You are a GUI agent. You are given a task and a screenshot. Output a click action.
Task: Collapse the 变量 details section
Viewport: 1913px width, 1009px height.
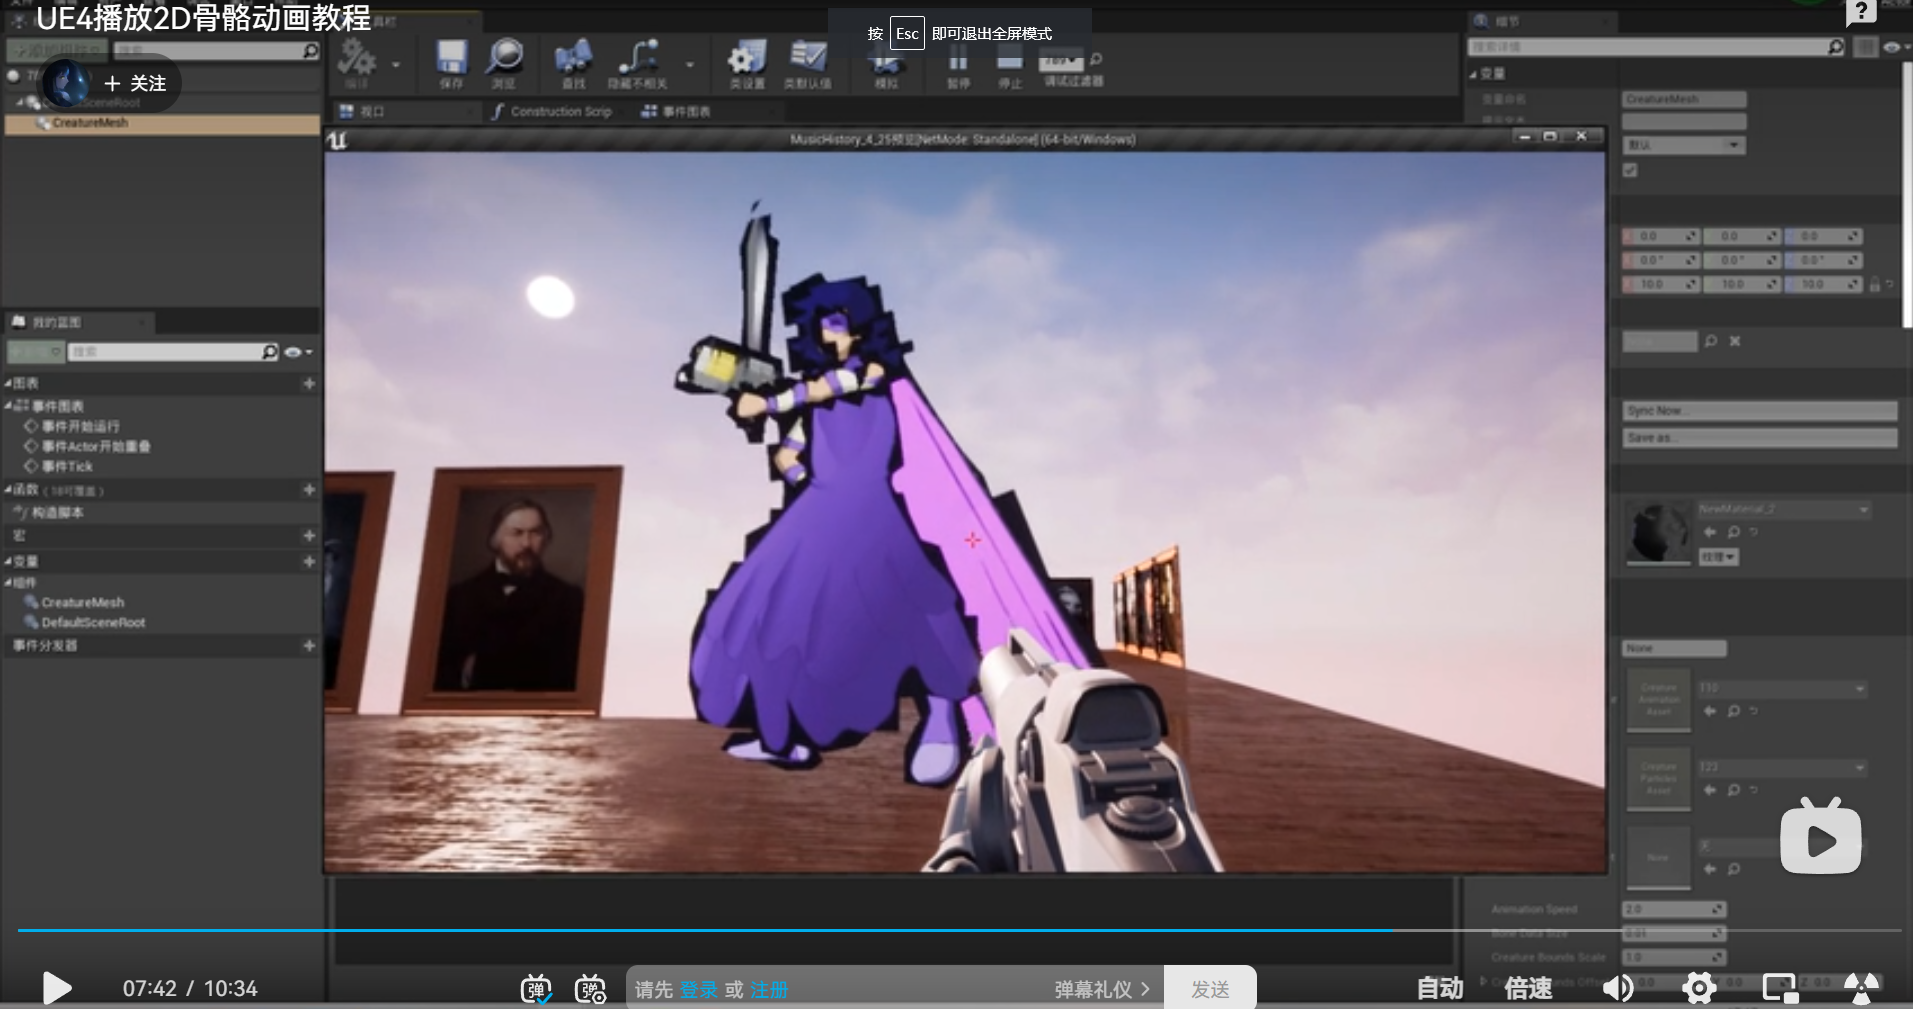click(1473, 74)
